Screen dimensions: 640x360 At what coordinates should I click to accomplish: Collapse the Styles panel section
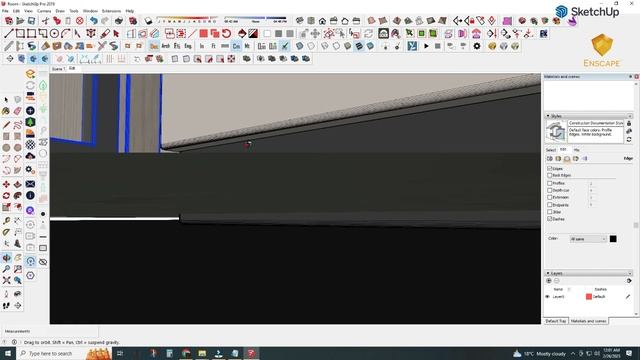click(x=548, y=116)
